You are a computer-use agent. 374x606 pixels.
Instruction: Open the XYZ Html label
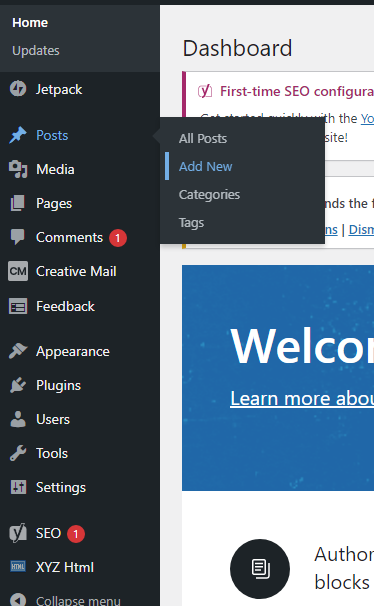[65, 567]
